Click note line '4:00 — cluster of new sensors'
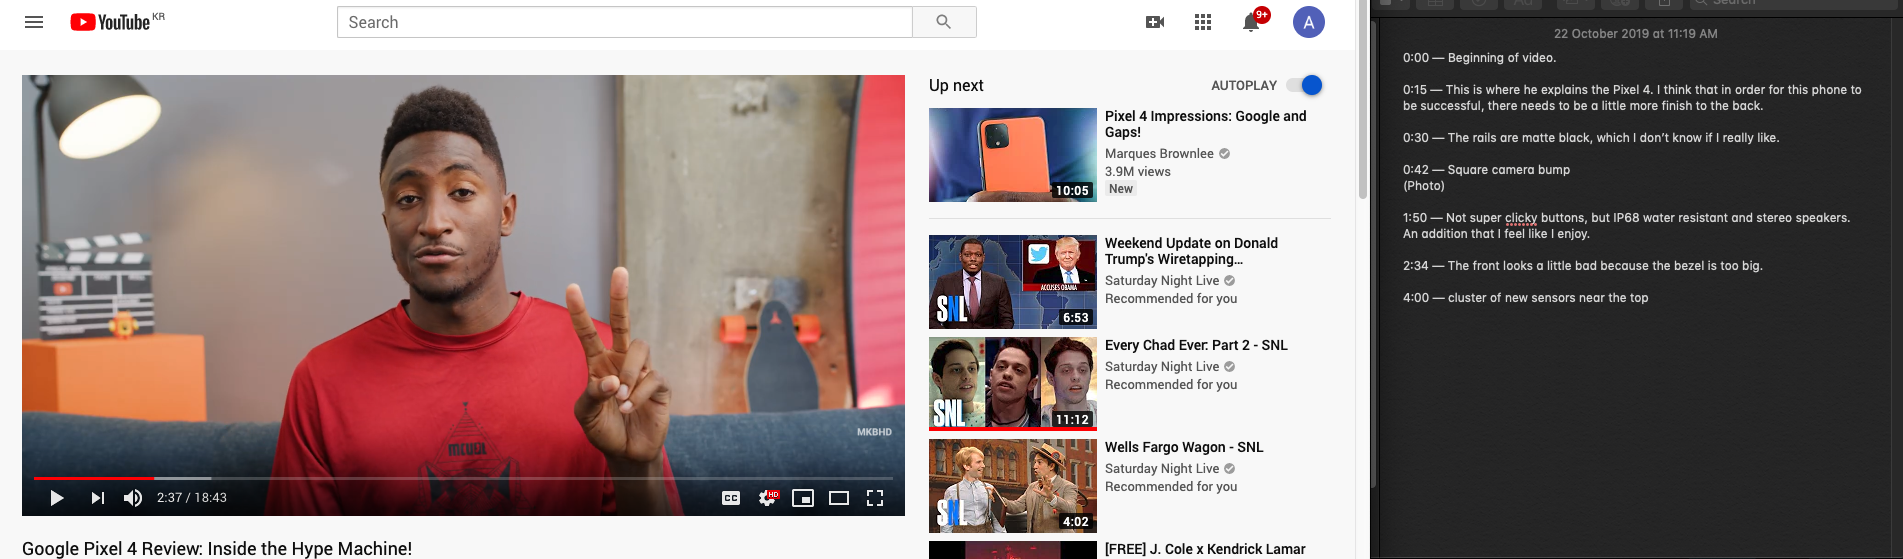Image resolution: width=1903 pixels, height=559 pixels. (x=1525, y=298)
